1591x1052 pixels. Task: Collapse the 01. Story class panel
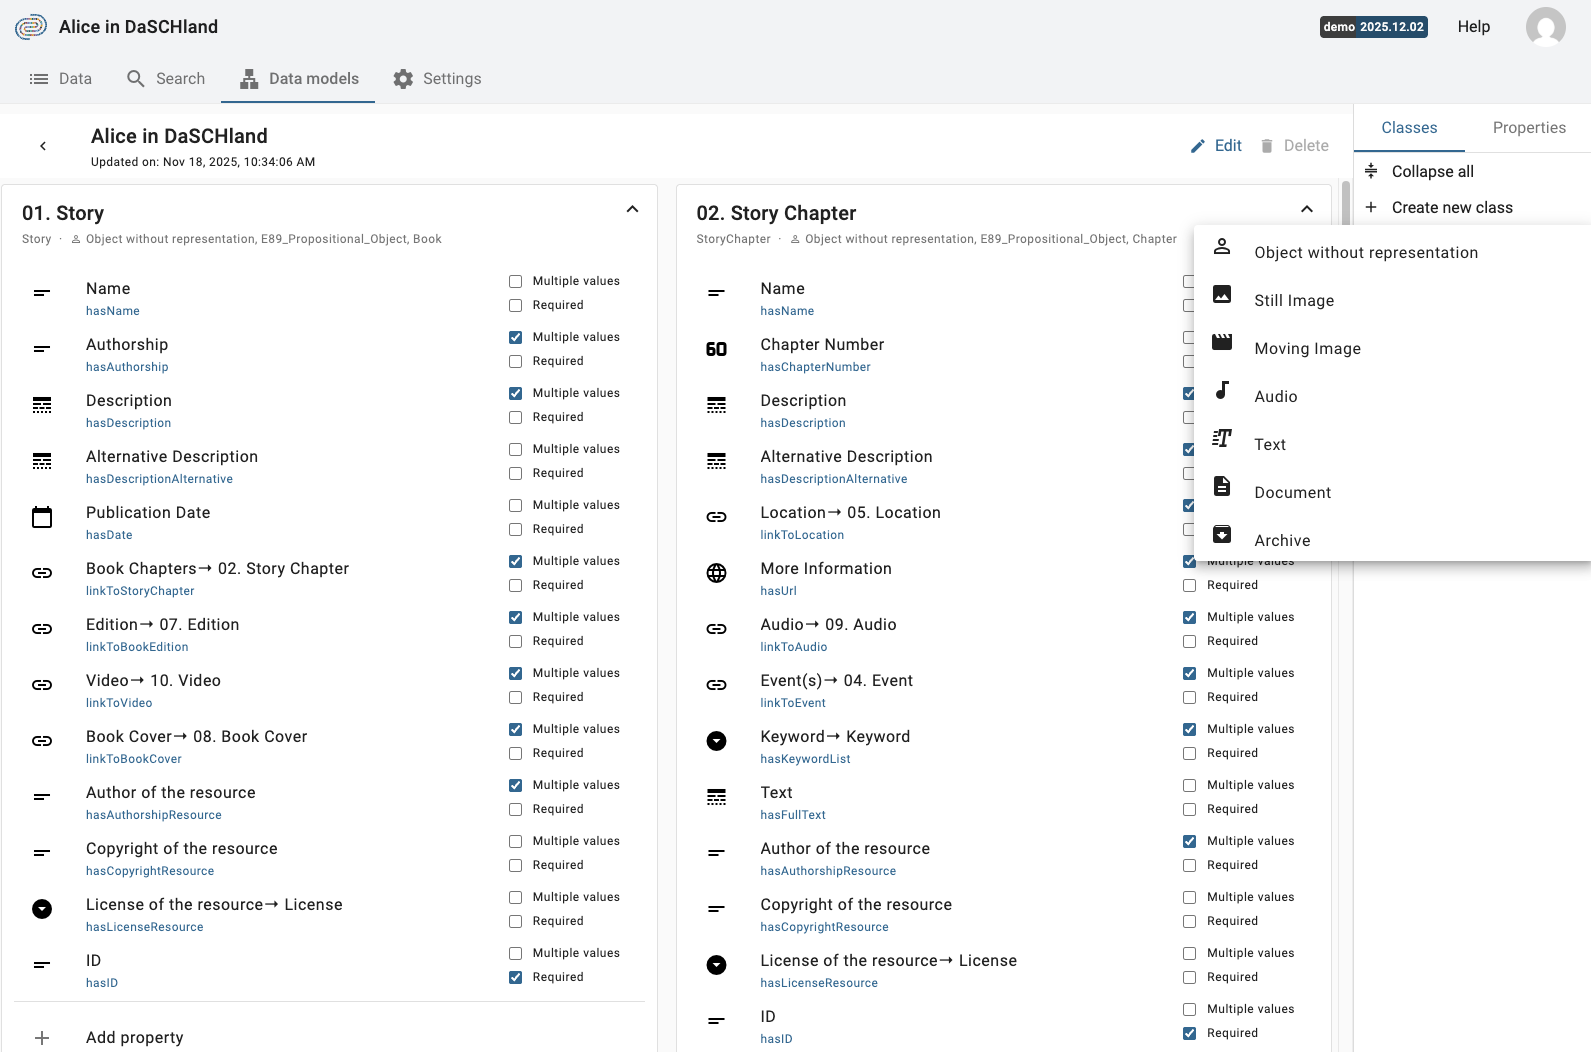coord(632,209)
